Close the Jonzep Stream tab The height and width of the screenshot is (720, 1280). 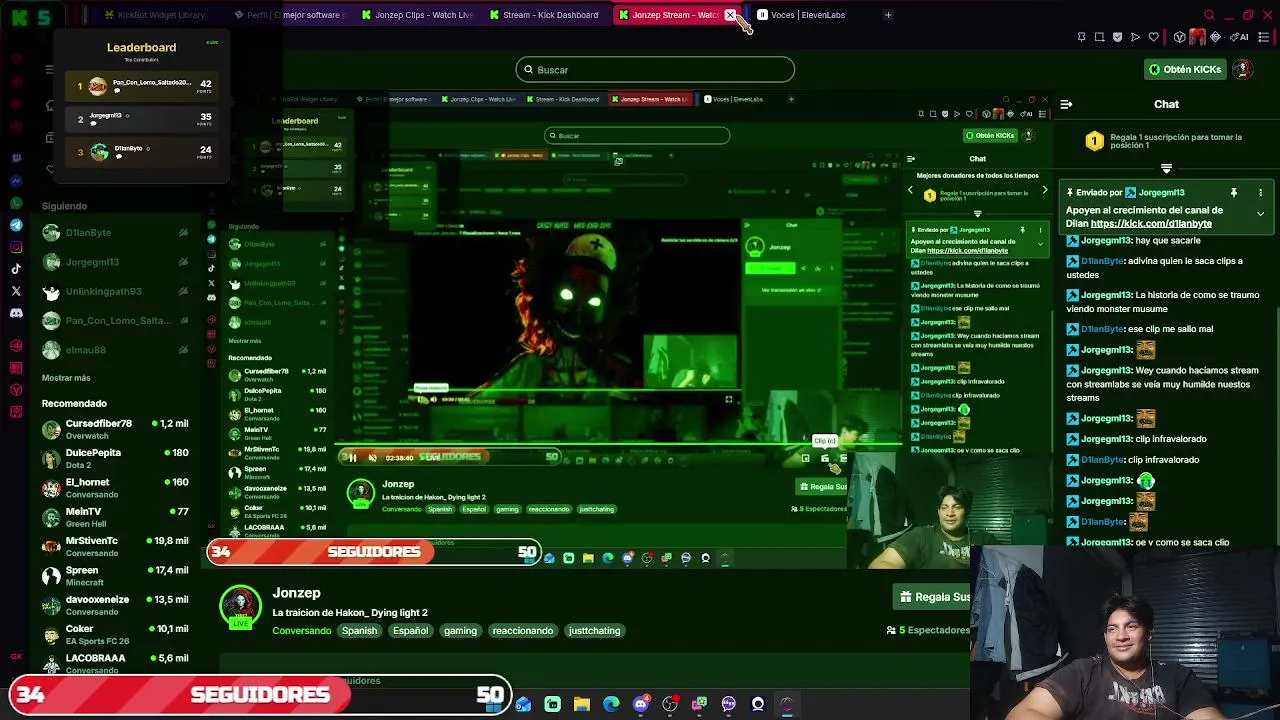pyautogui.click(x=730, y=15)
